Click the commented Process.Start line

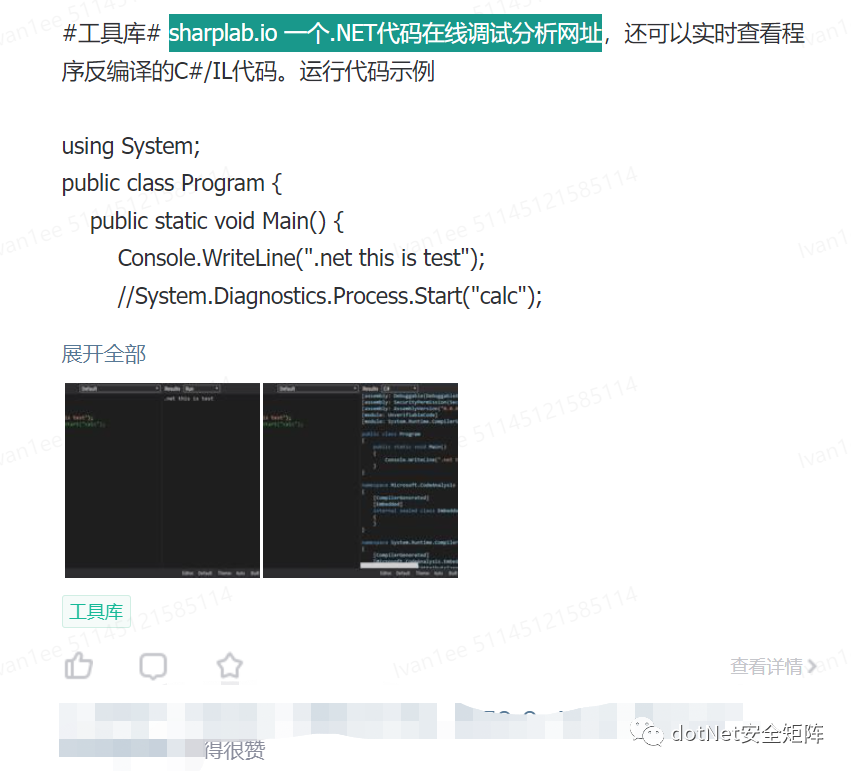[x=330, y=296]
